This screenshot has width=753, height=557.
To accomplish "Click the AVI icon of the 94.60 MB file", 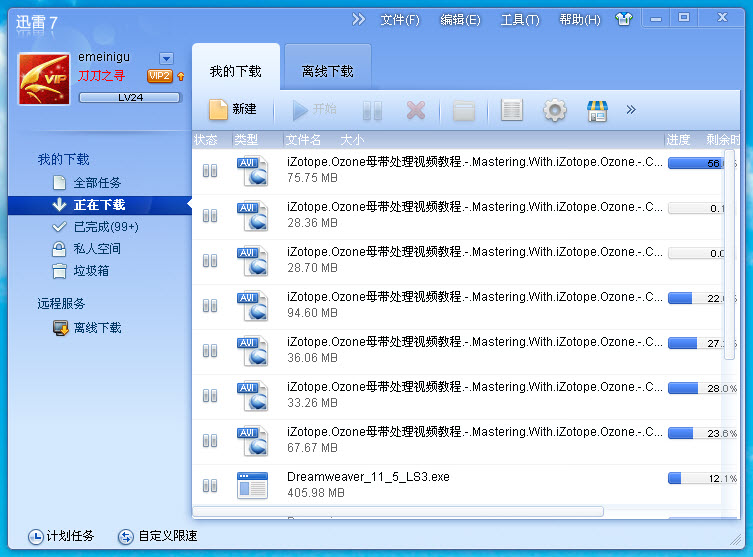I will coord(253,306).
